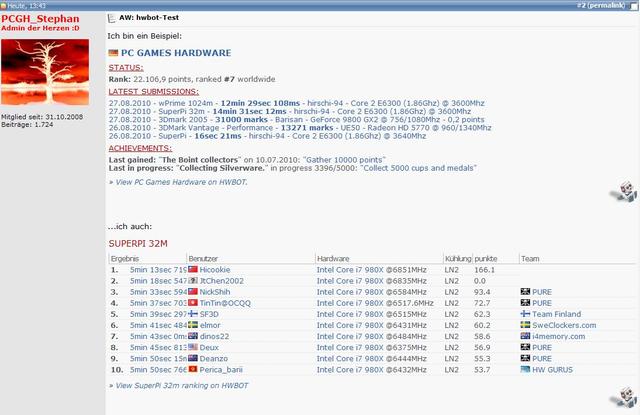The width and height of the screenshot is (640, 415).
Task: Open user Deanzo's profile
Action: (x=213, y=358)
